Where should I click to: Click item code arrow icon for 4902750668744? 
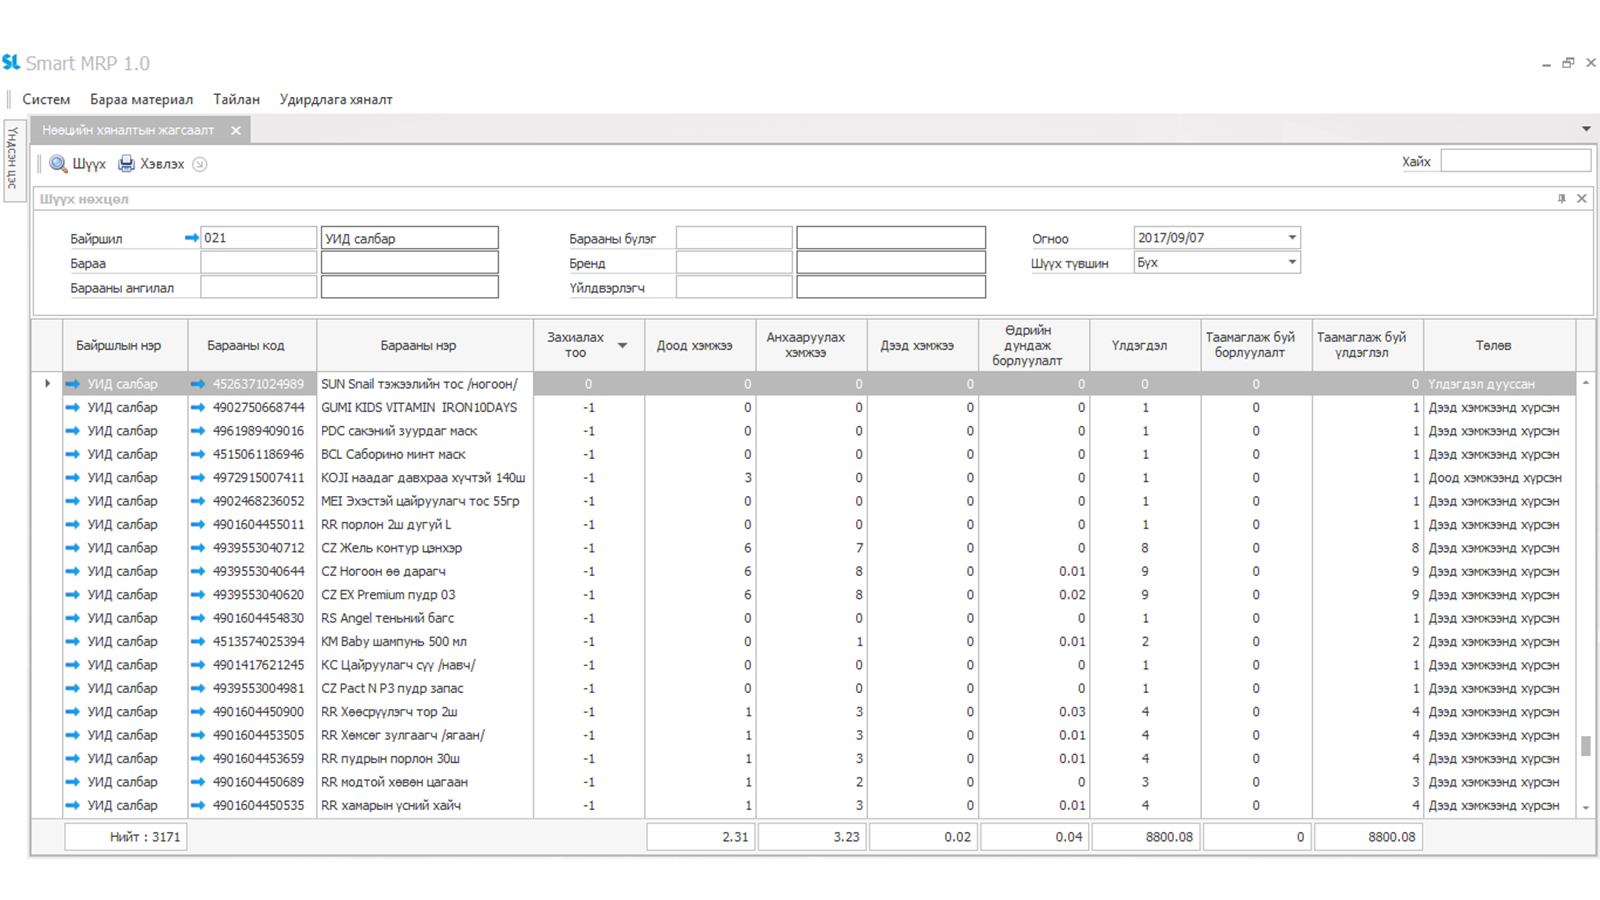pos(198,407)
